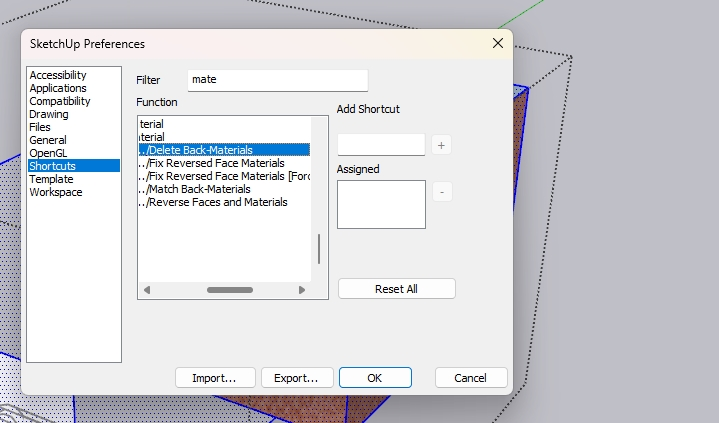Close the SketchUp Preferences dialog

click(x=498, y=43)
